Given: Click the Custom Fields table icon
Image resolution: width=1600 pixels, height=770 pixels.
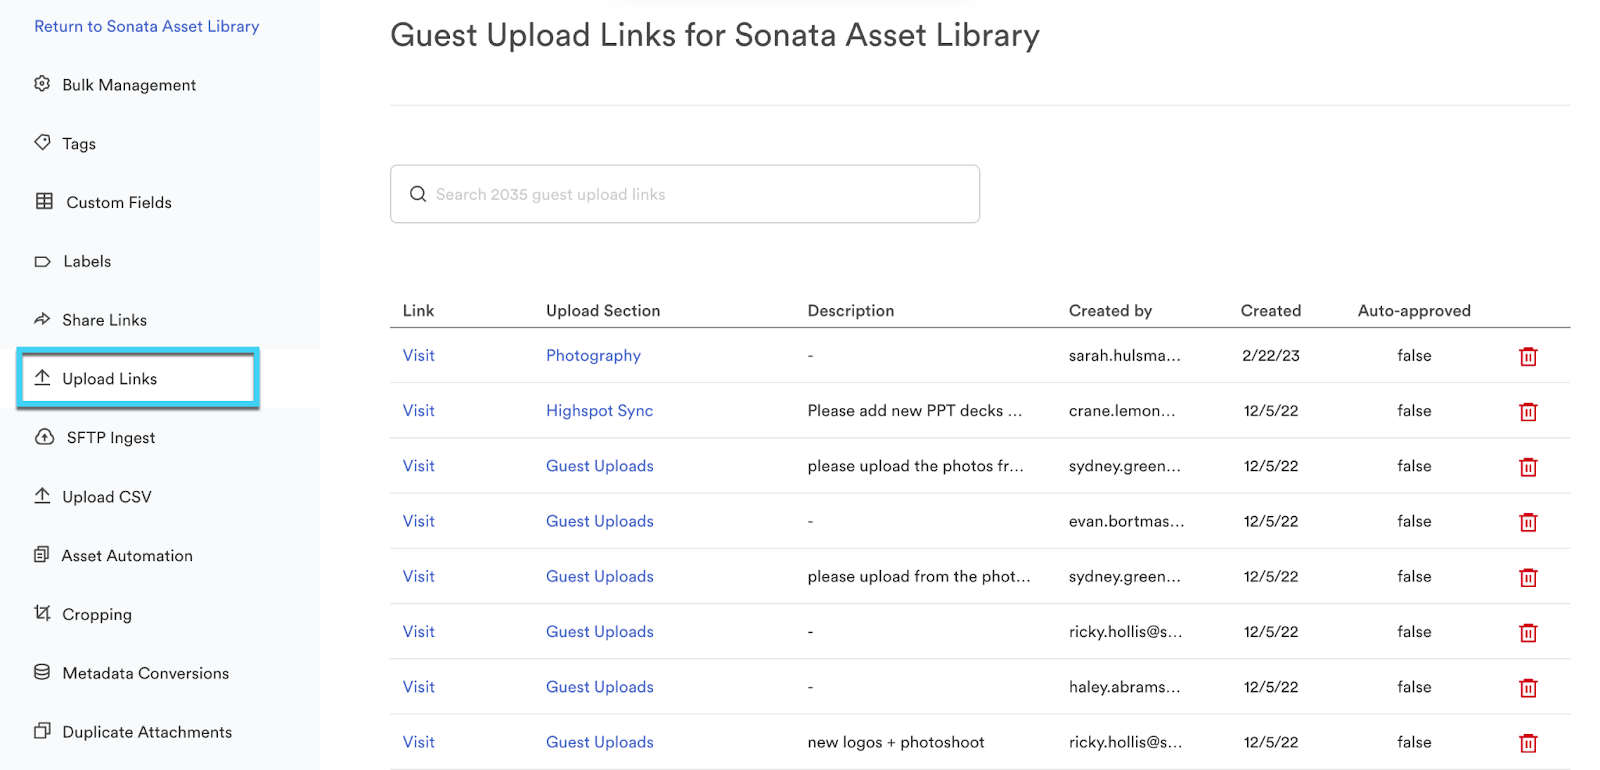Looking at the screenshot, I should coord(44,201).
